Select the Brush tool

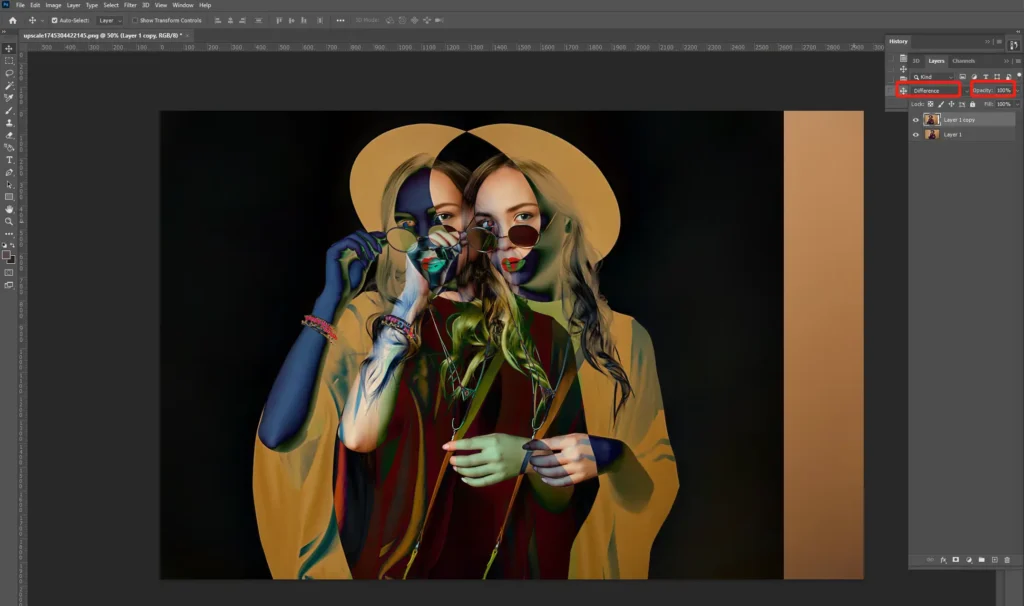[9, 110]
